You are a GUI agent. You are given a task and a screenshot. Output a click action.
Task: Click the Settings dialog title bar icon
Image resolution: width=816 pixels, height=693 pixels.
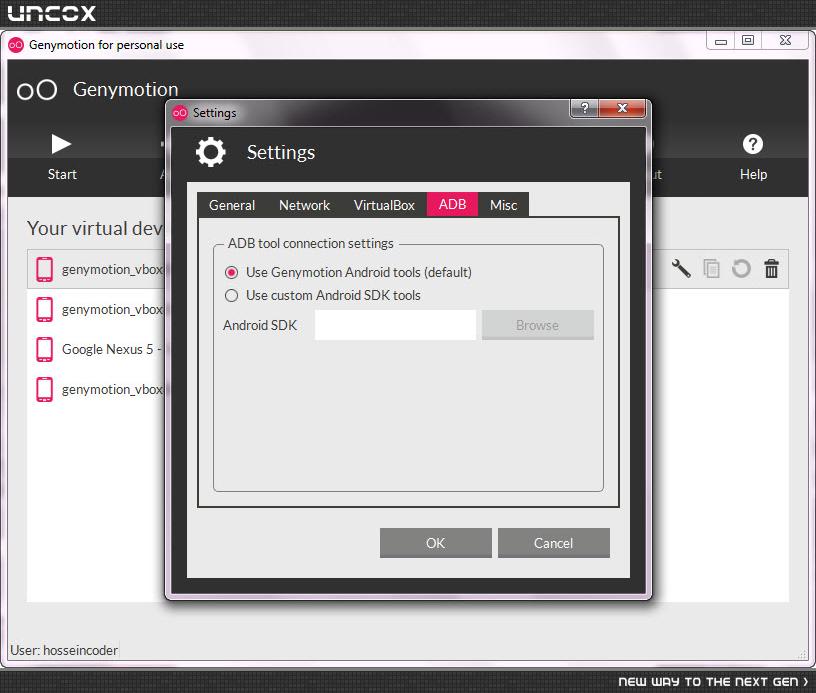(180, 113)
